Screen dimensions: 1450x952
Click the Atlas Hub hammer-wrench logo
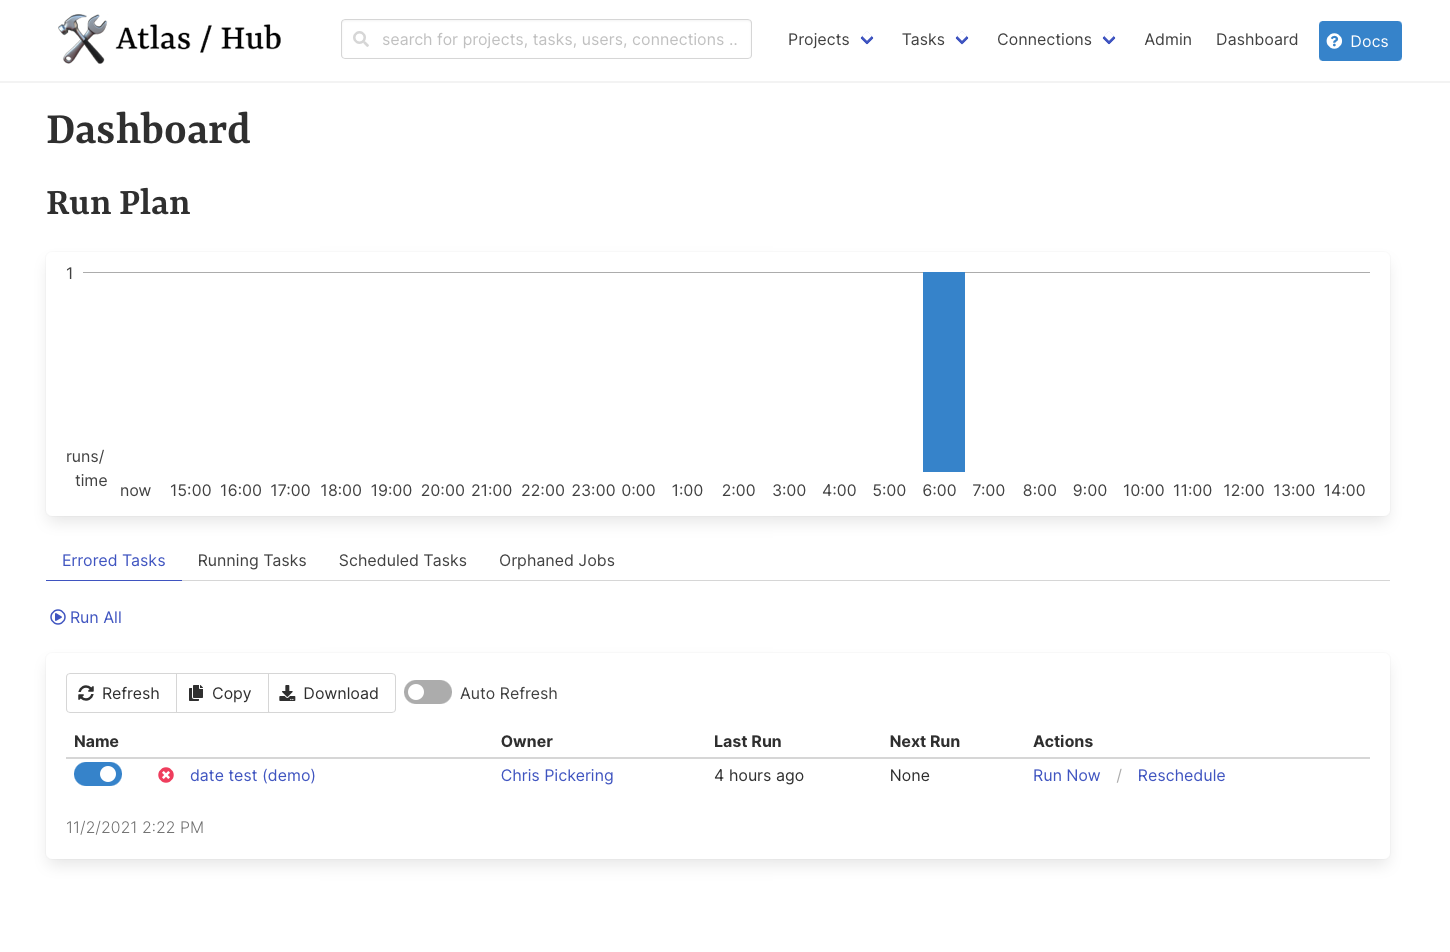(x=82, y=39)
